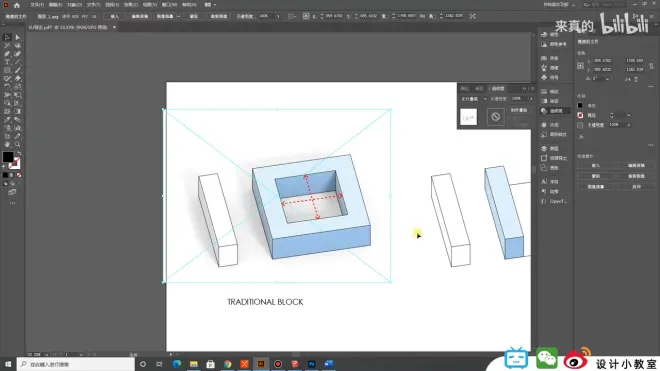
Task: Open the 效果 menu
Action: tap(131, 5)
